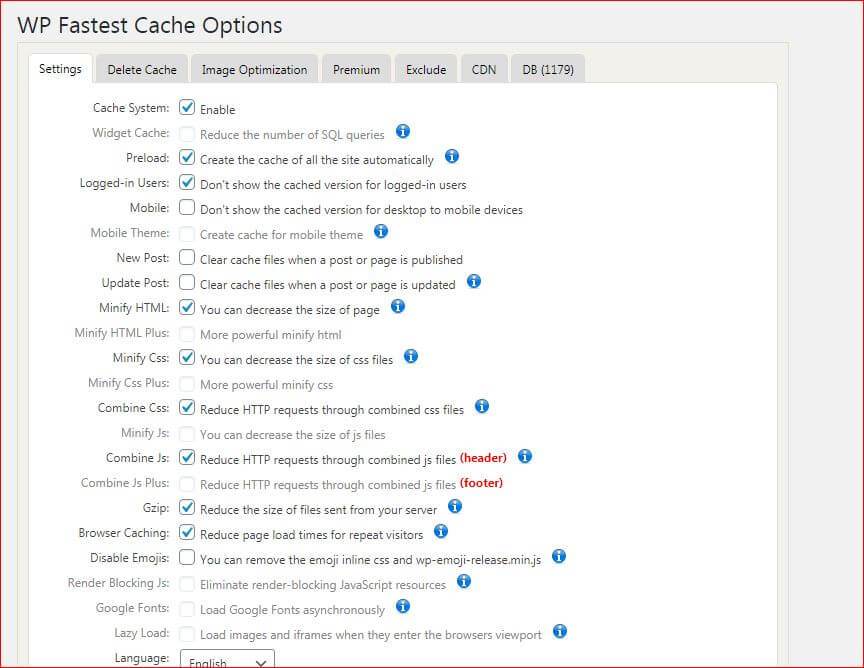
Task: Open info icon beside Preload option
Action: 452,156
